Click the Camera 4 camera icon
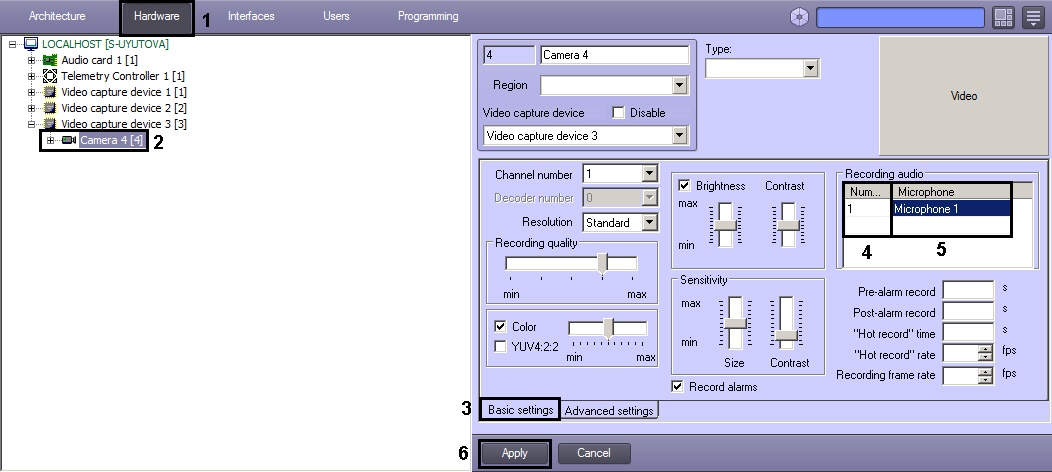 (68, 140)
